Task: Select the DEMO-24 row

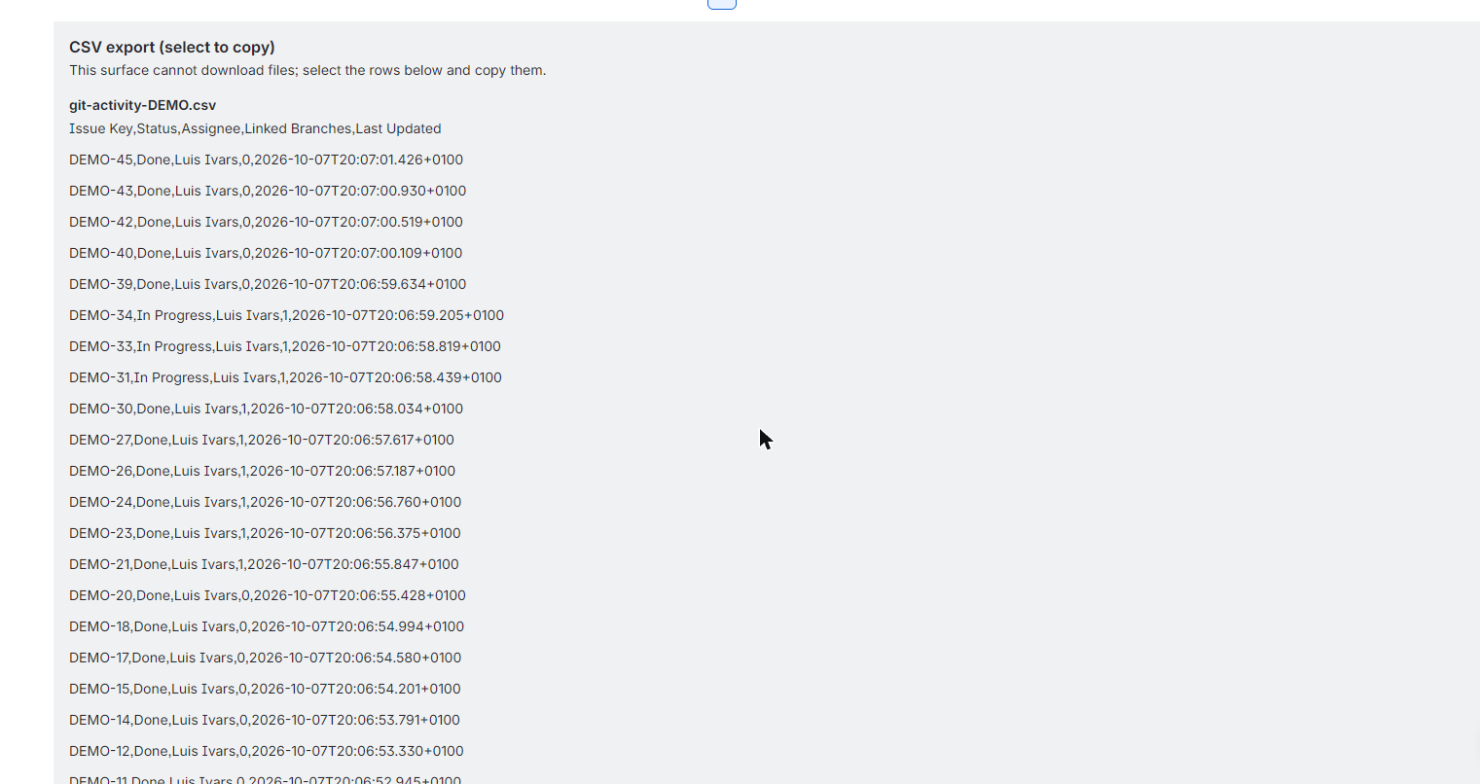Action: click(265, 501)
